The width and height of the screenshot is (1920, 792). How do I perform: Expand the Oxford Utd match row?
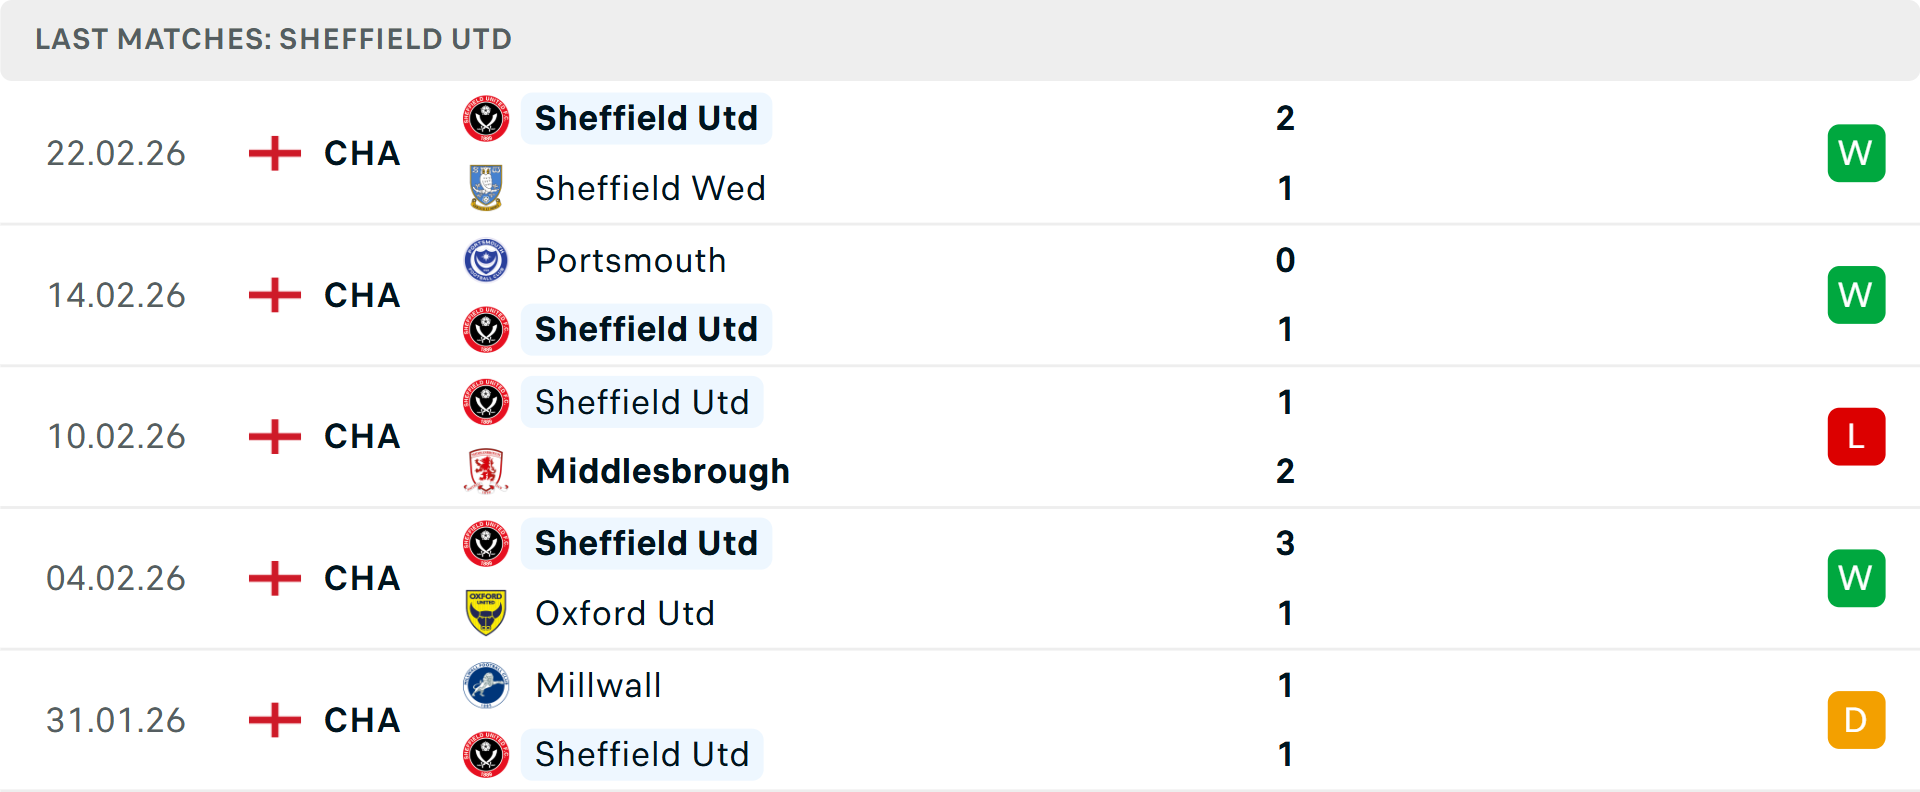tap(960, 578)
